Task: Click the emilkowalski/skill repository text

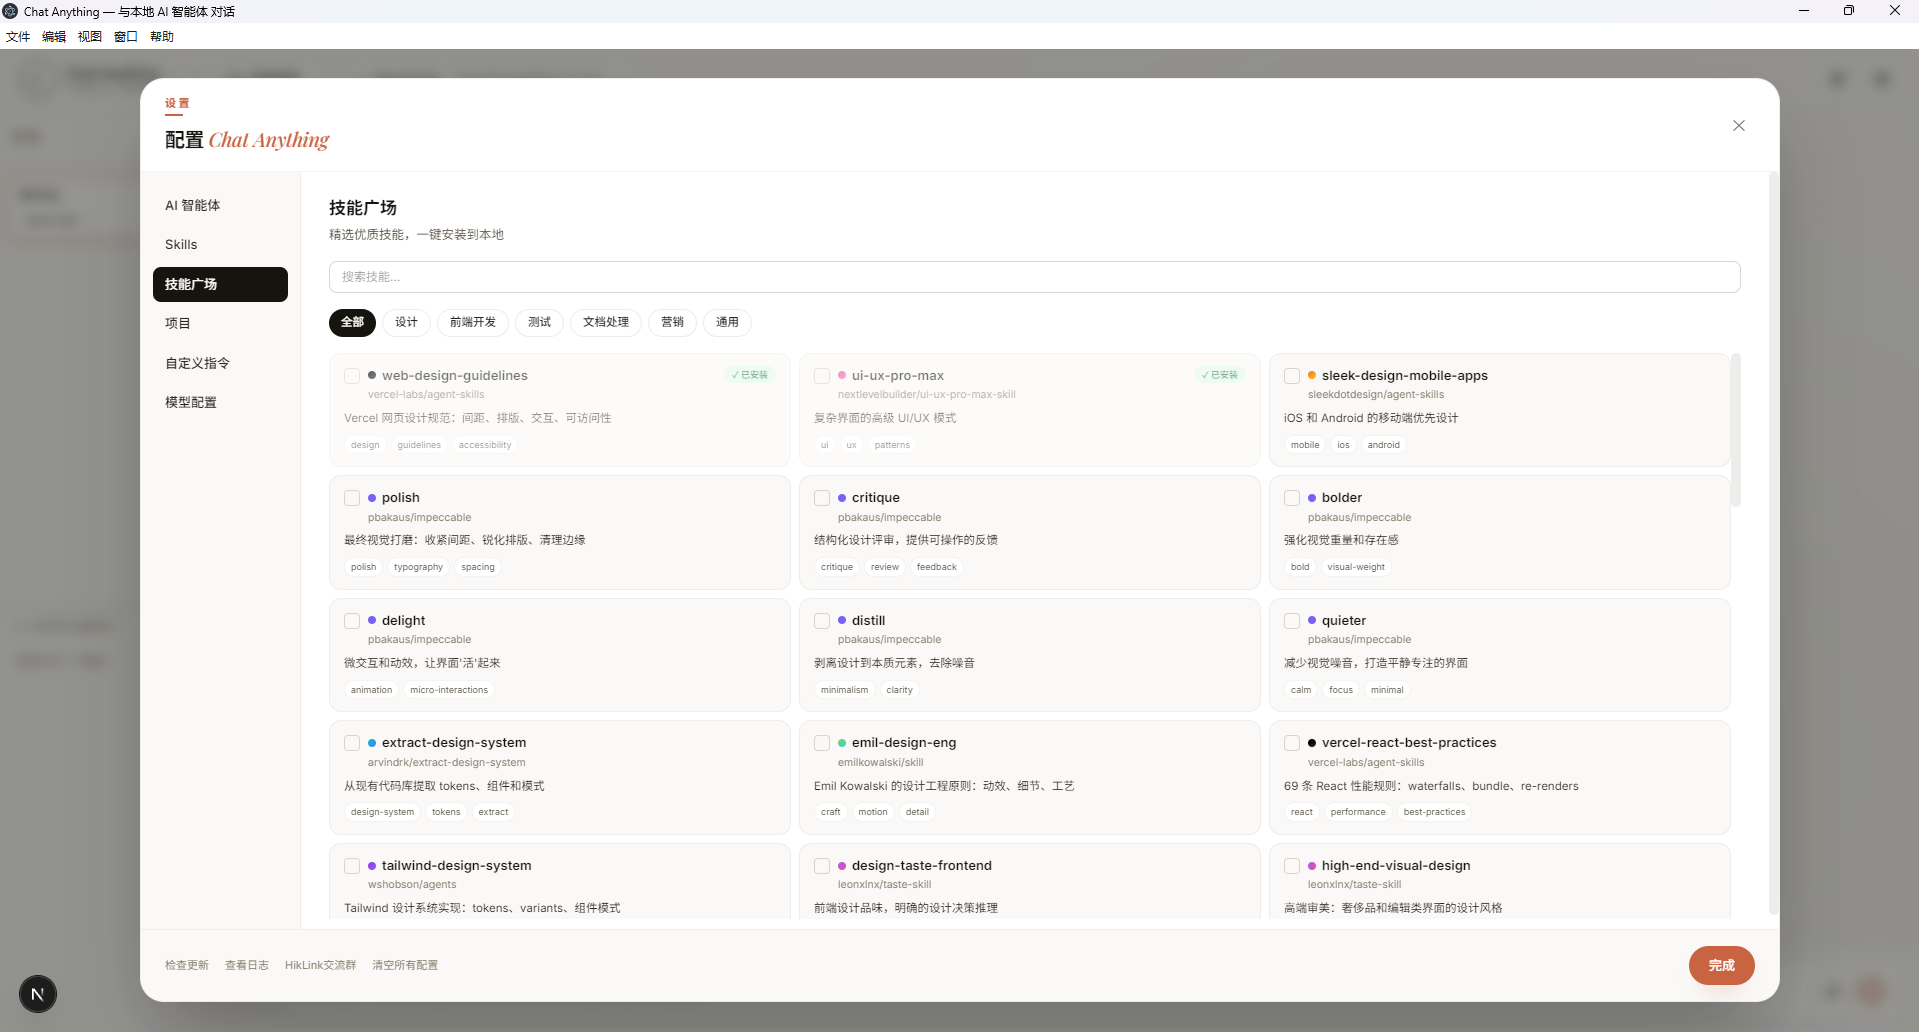Action: click(881, 762)
